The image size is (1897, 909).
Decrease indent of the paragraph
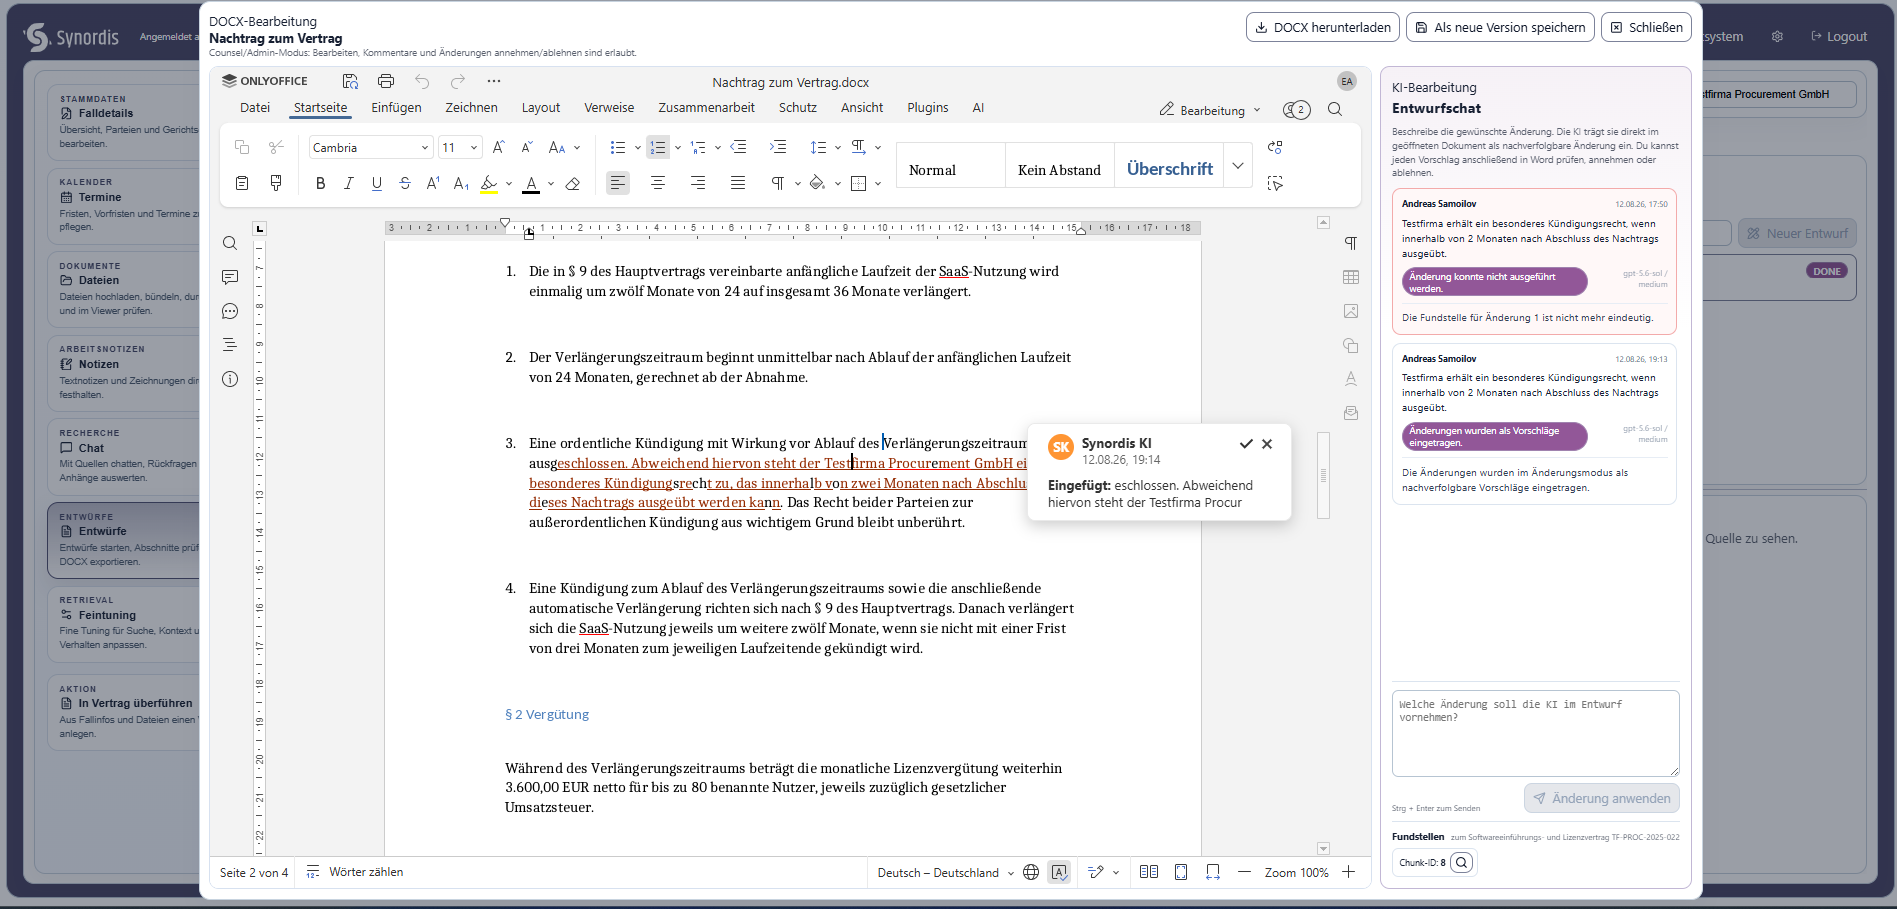click(739, 147)
